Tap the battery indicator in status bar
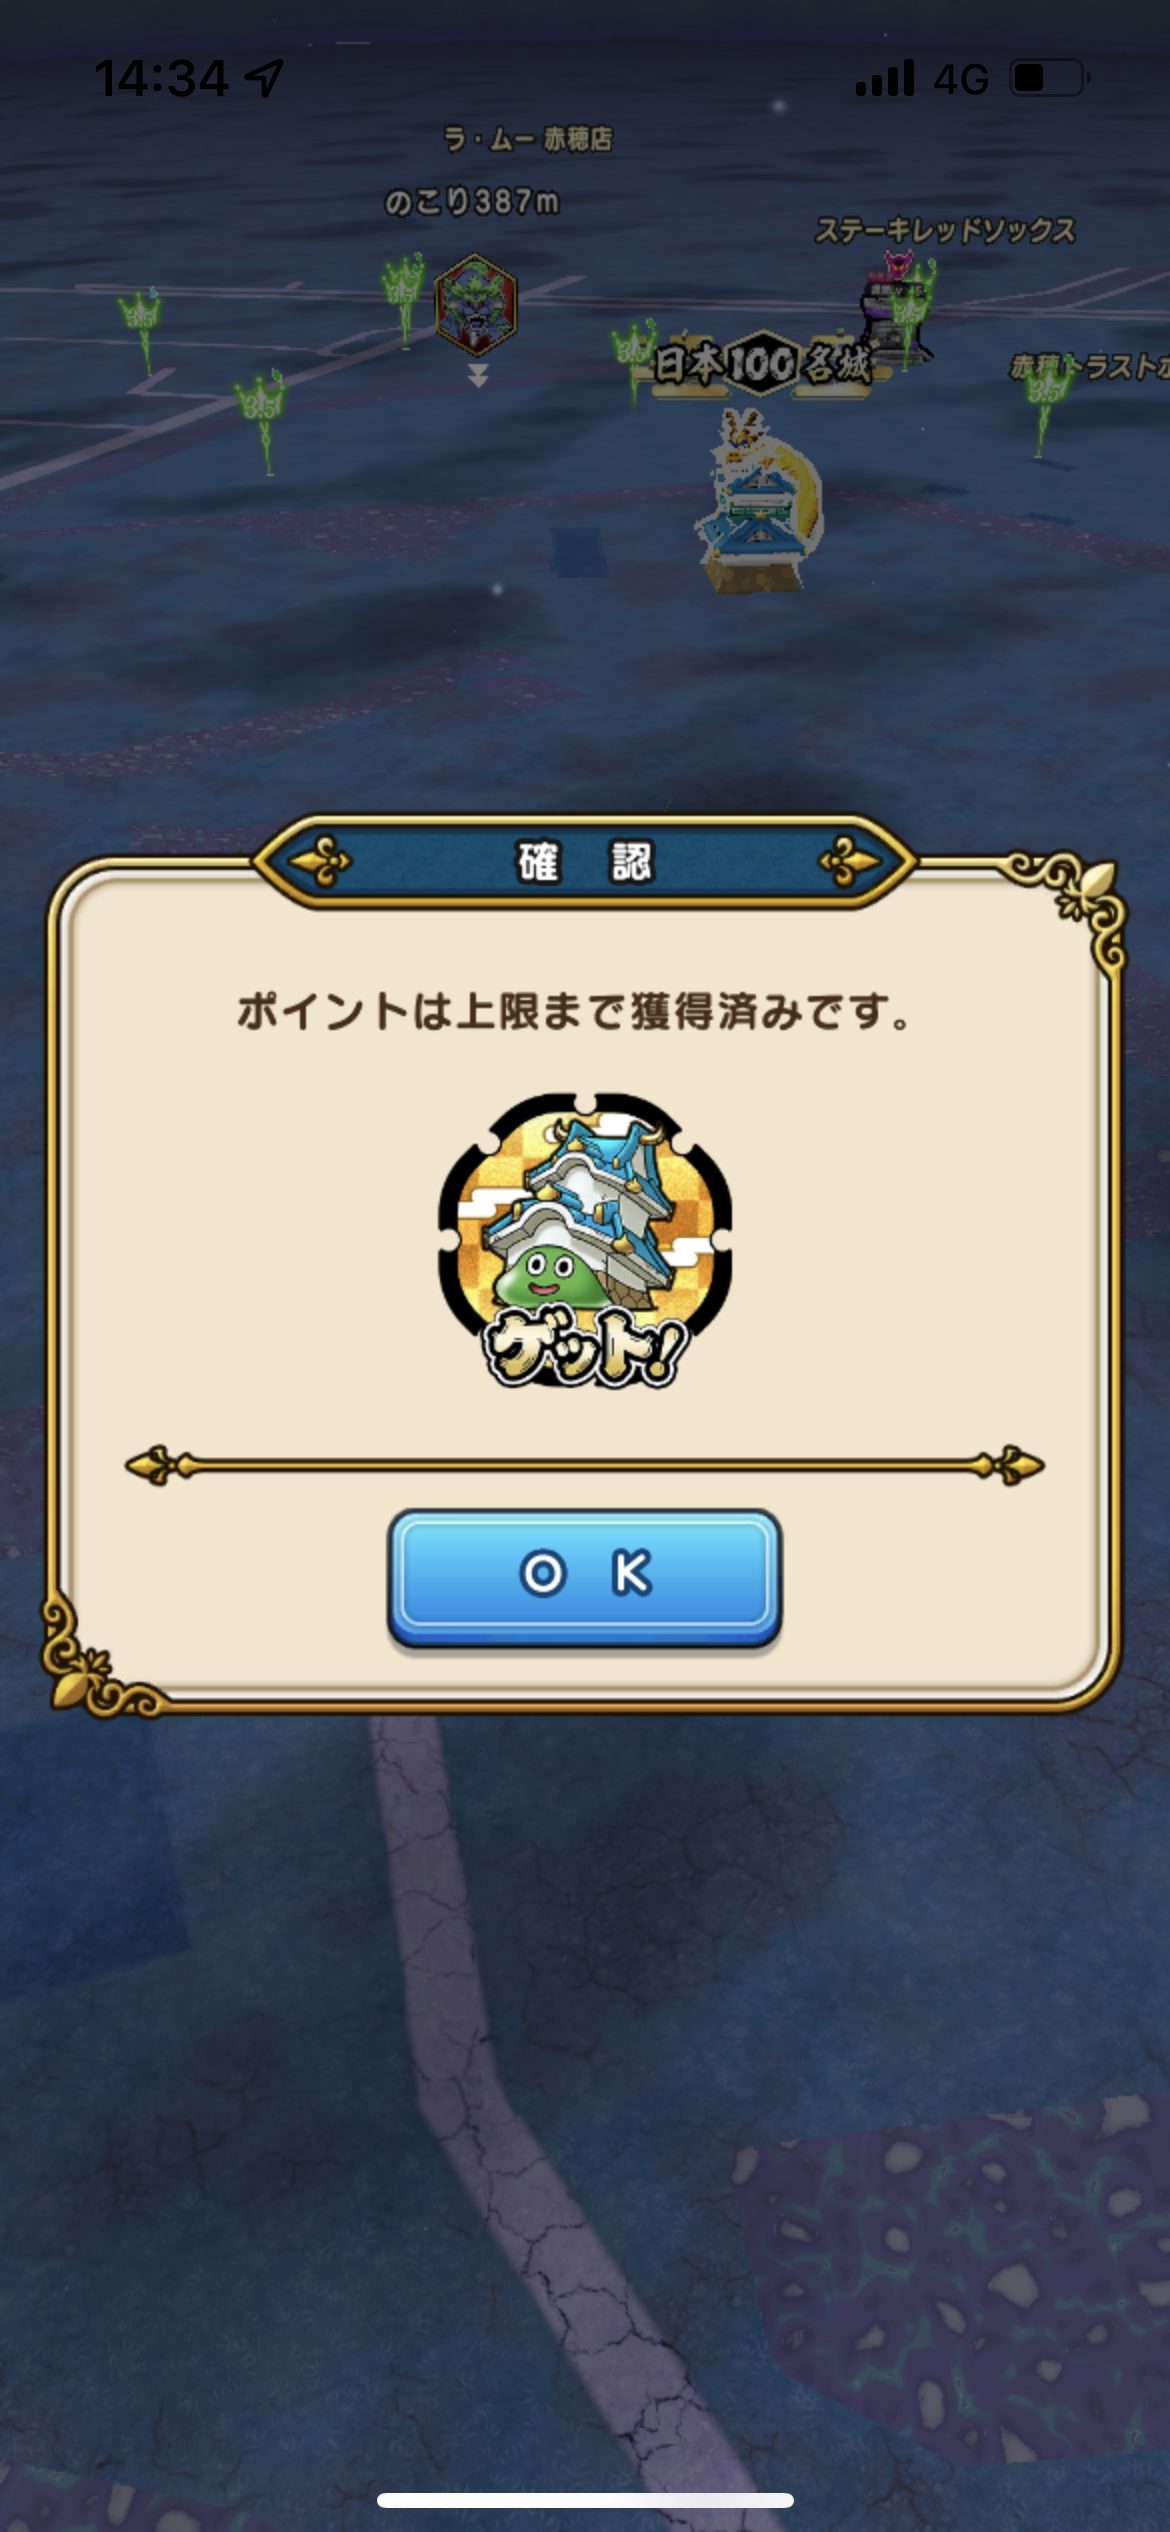 [1050, 77]
